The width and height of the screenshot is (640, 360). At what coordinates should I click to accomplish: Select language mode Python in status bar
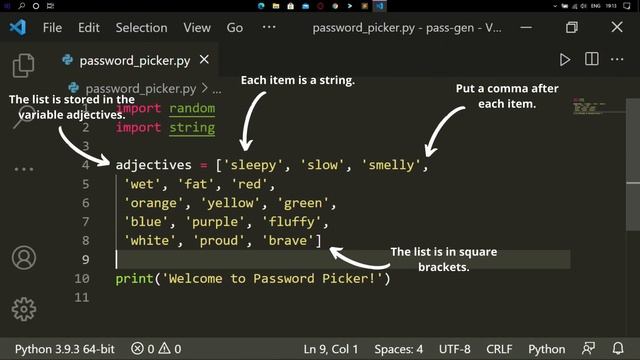(x=547, y=349)
